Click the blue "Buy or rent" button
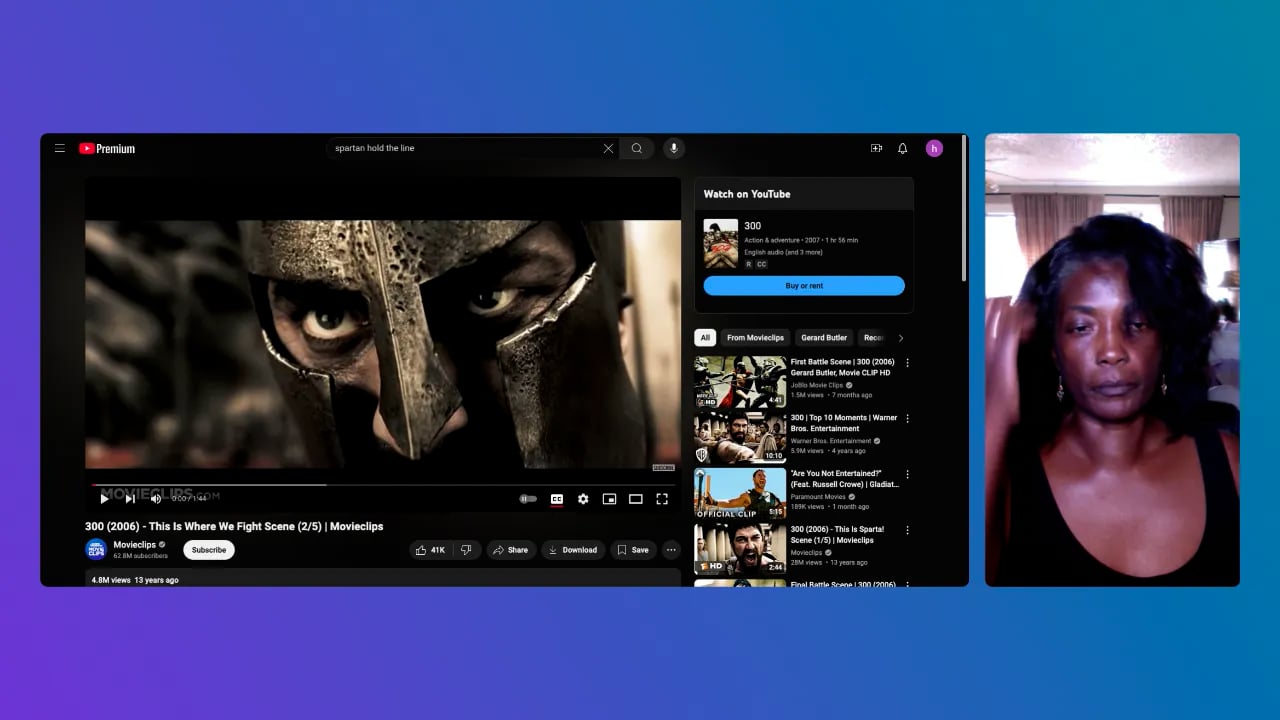Image resolution: width=1280 pixels, height=720 pixels. click(x=804, y=286)
